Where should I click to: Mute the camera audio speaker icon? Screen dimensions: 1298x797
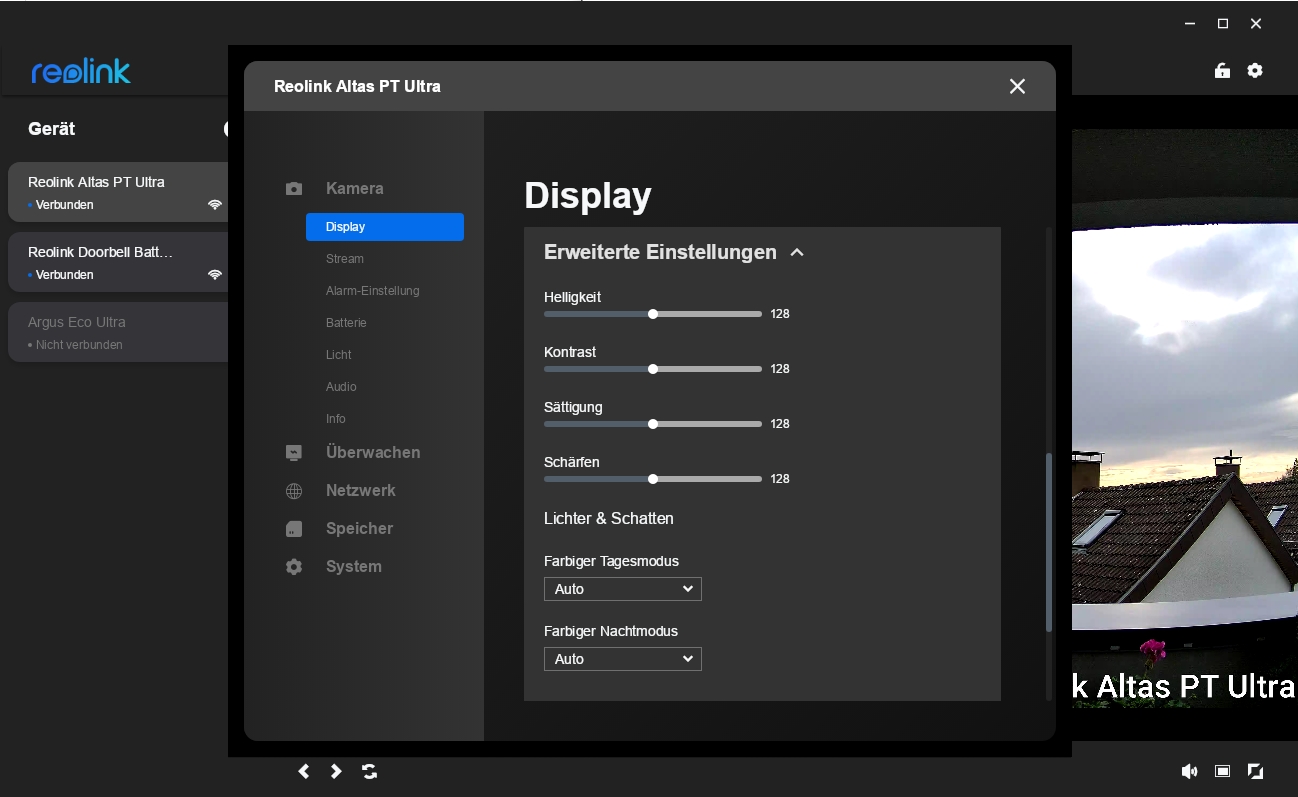pos(1189,771)
